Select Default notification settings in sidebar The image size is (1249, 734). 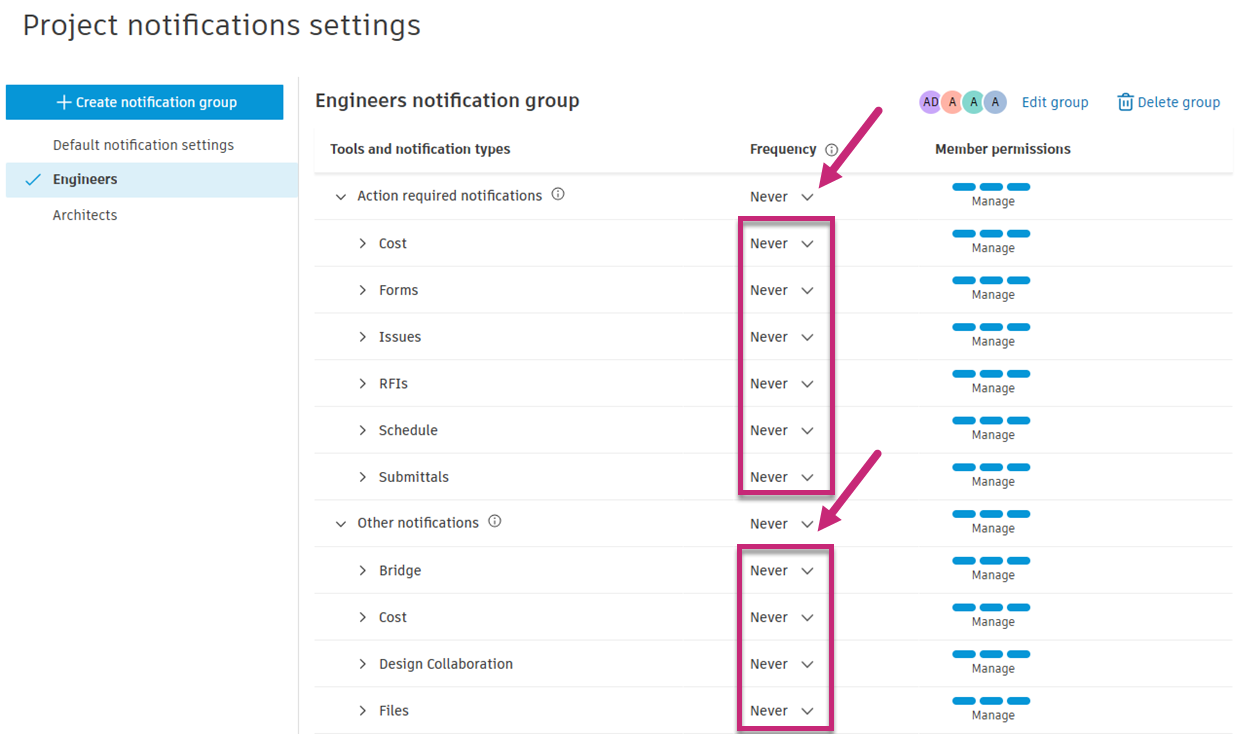(143, 145)
